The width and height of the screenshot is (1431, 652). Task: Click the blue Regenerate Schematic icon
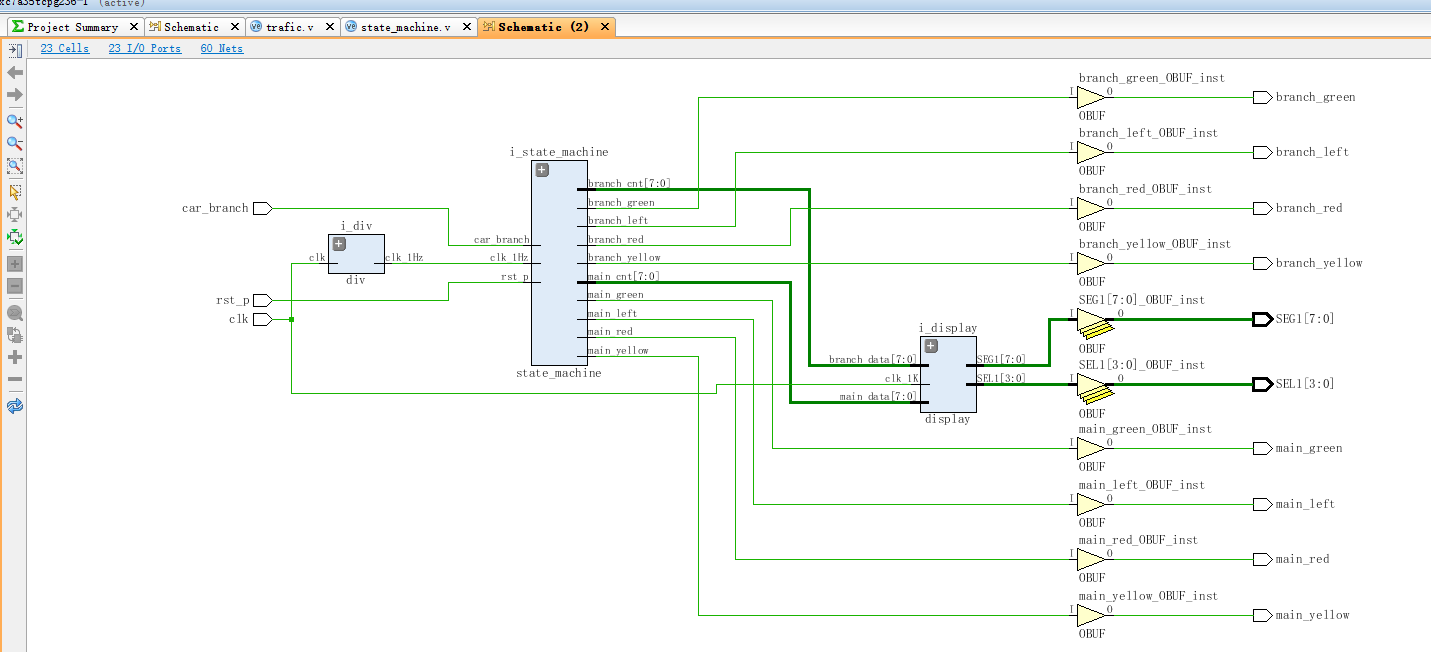coord(15,406)
